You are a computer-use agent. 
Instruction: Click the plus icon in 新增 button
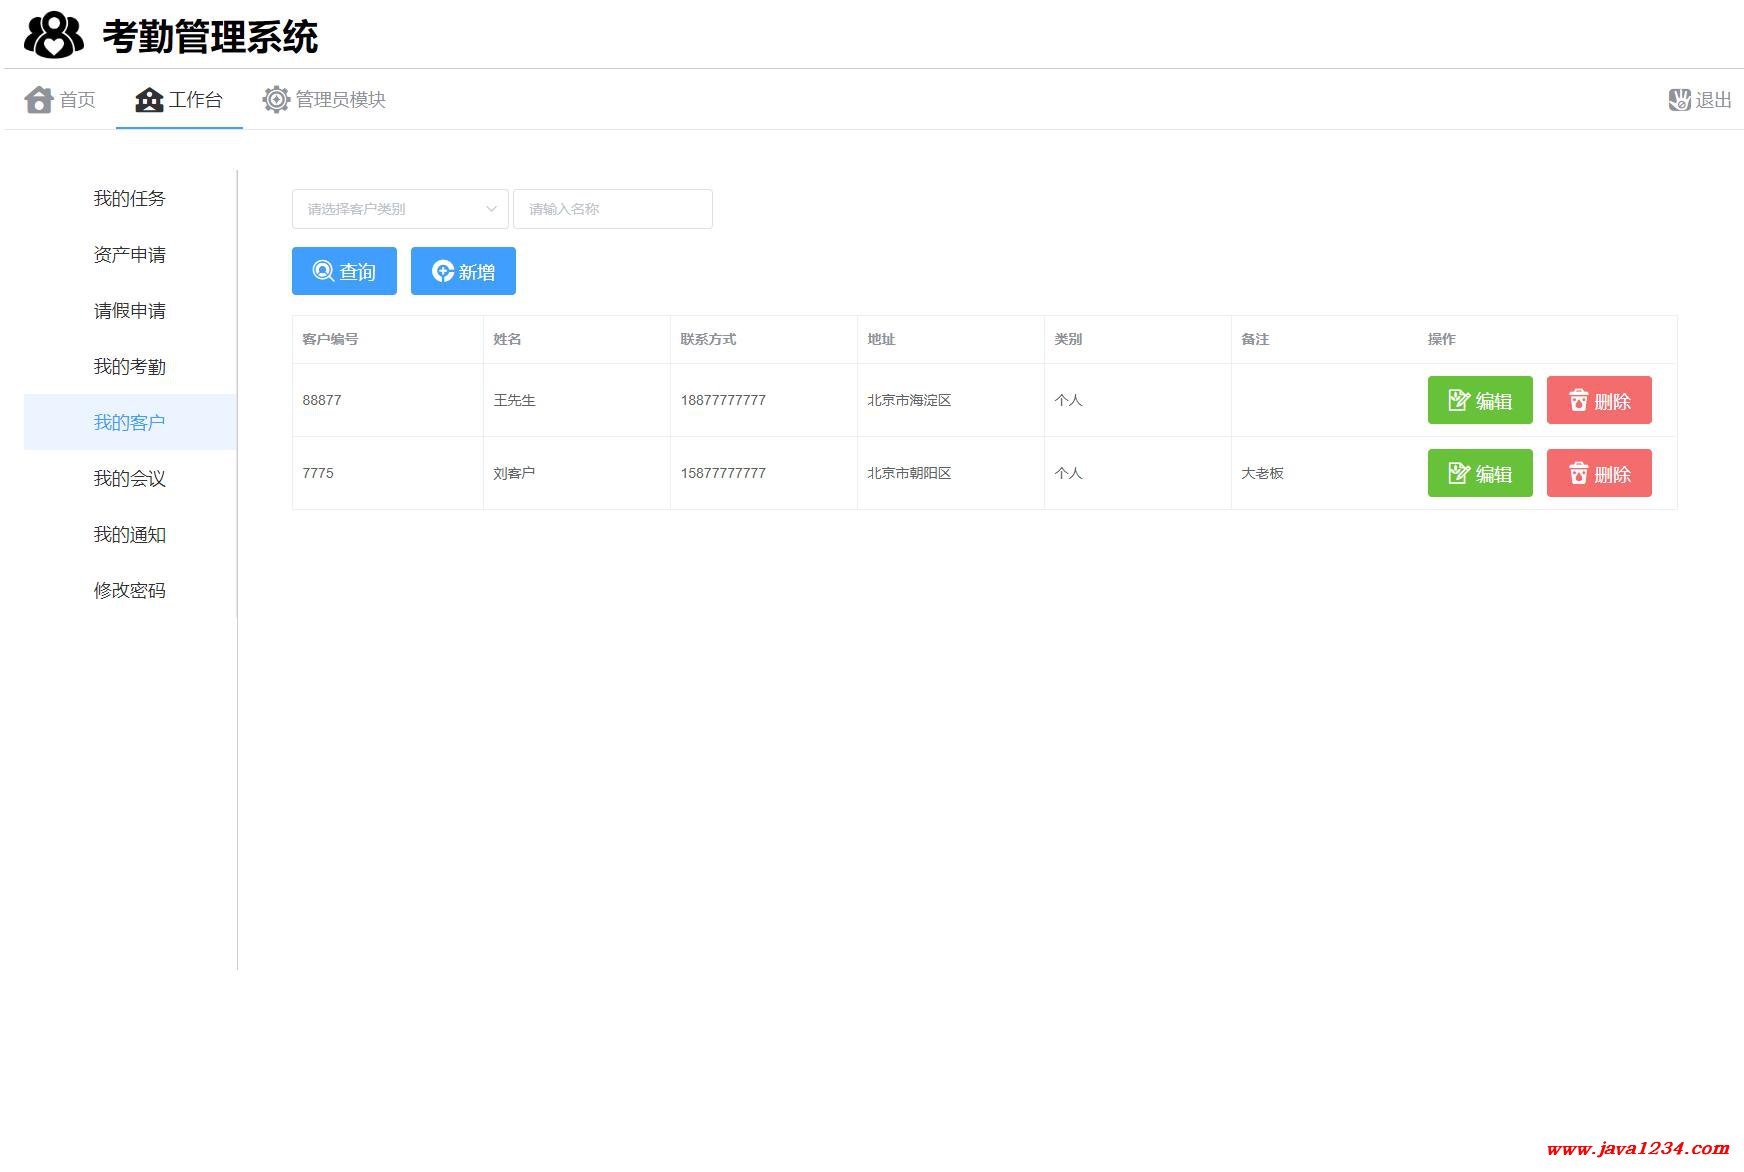click(443, 271)
